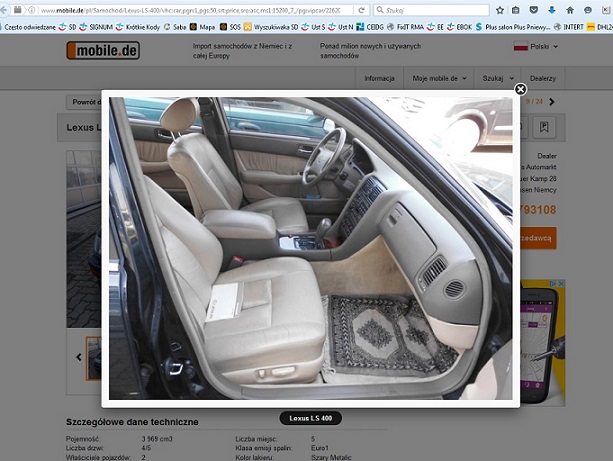Open the chat bubble toolbar icon
Screen dimensions: 613x461
588,10
